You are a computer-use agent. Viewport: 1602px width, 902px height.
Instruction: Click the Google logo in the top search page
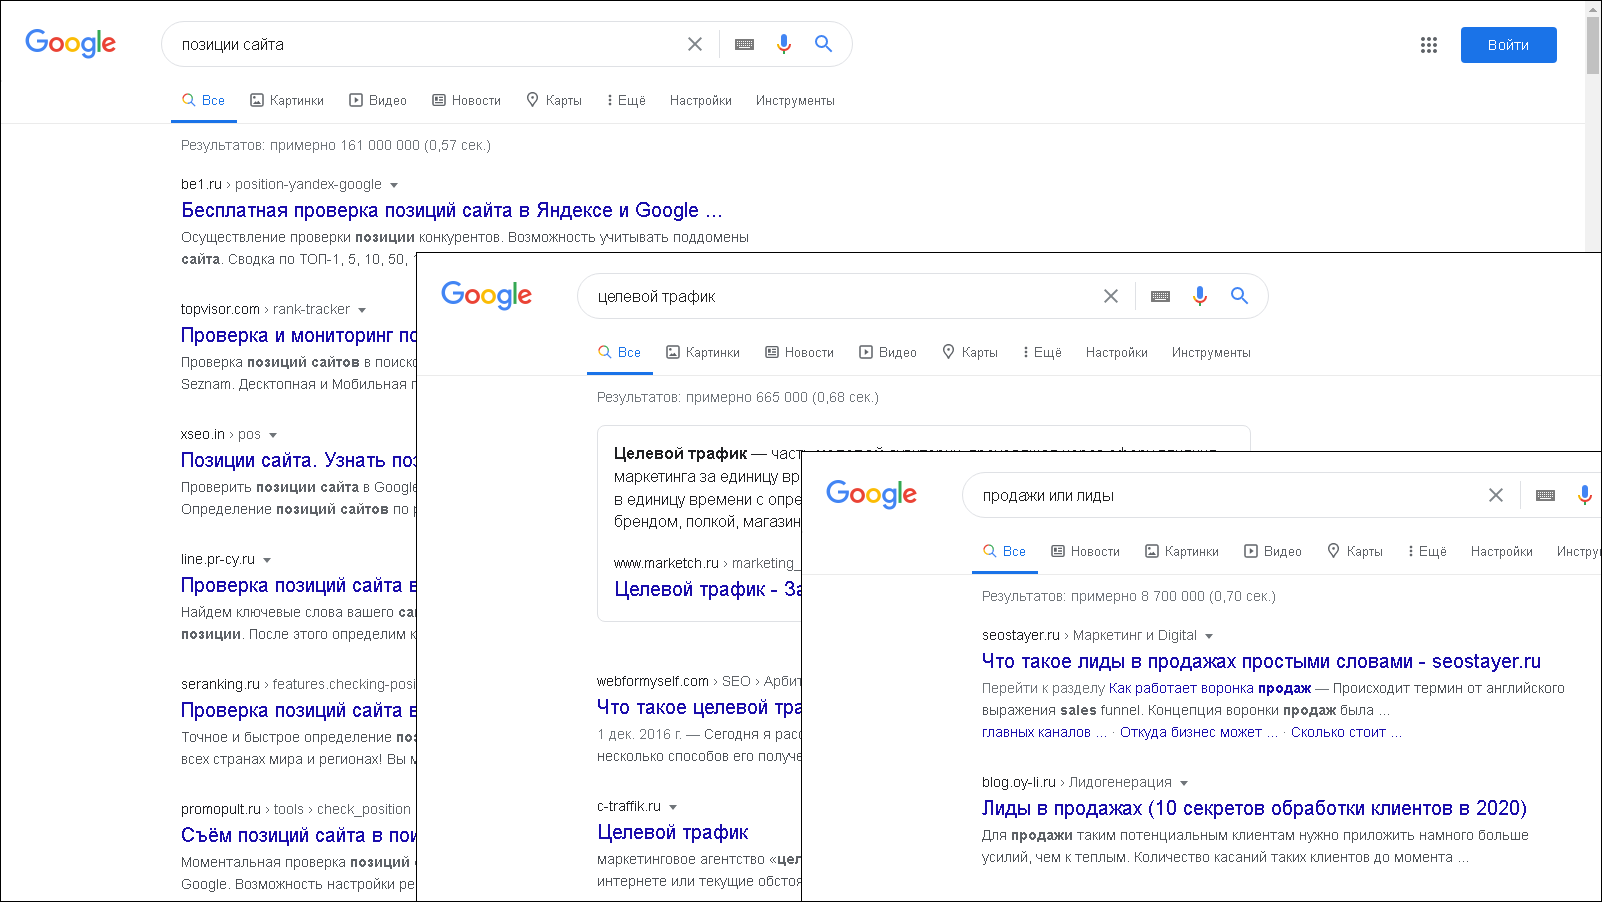[x=71, y=43]
